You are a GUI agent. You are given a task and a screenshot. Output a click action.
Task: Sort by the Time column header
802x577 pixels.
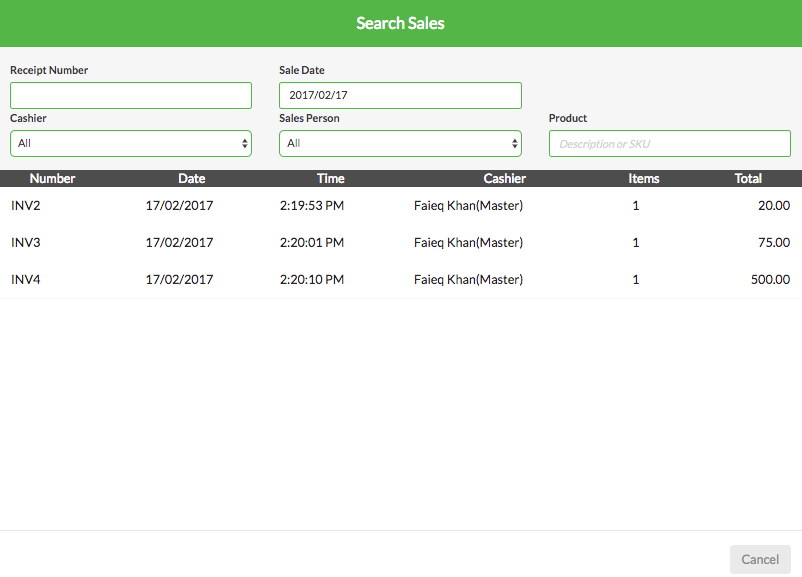[x=330, y=179]
